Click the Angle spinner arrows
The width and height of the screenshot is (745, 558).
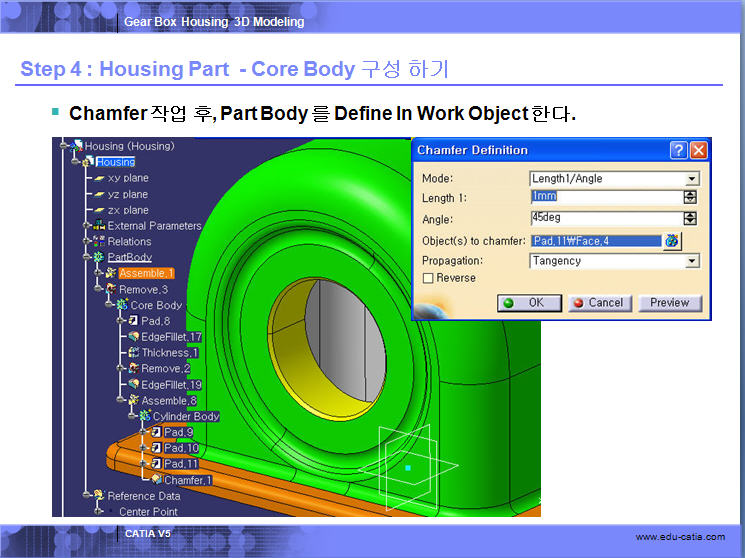pos(689,219)
